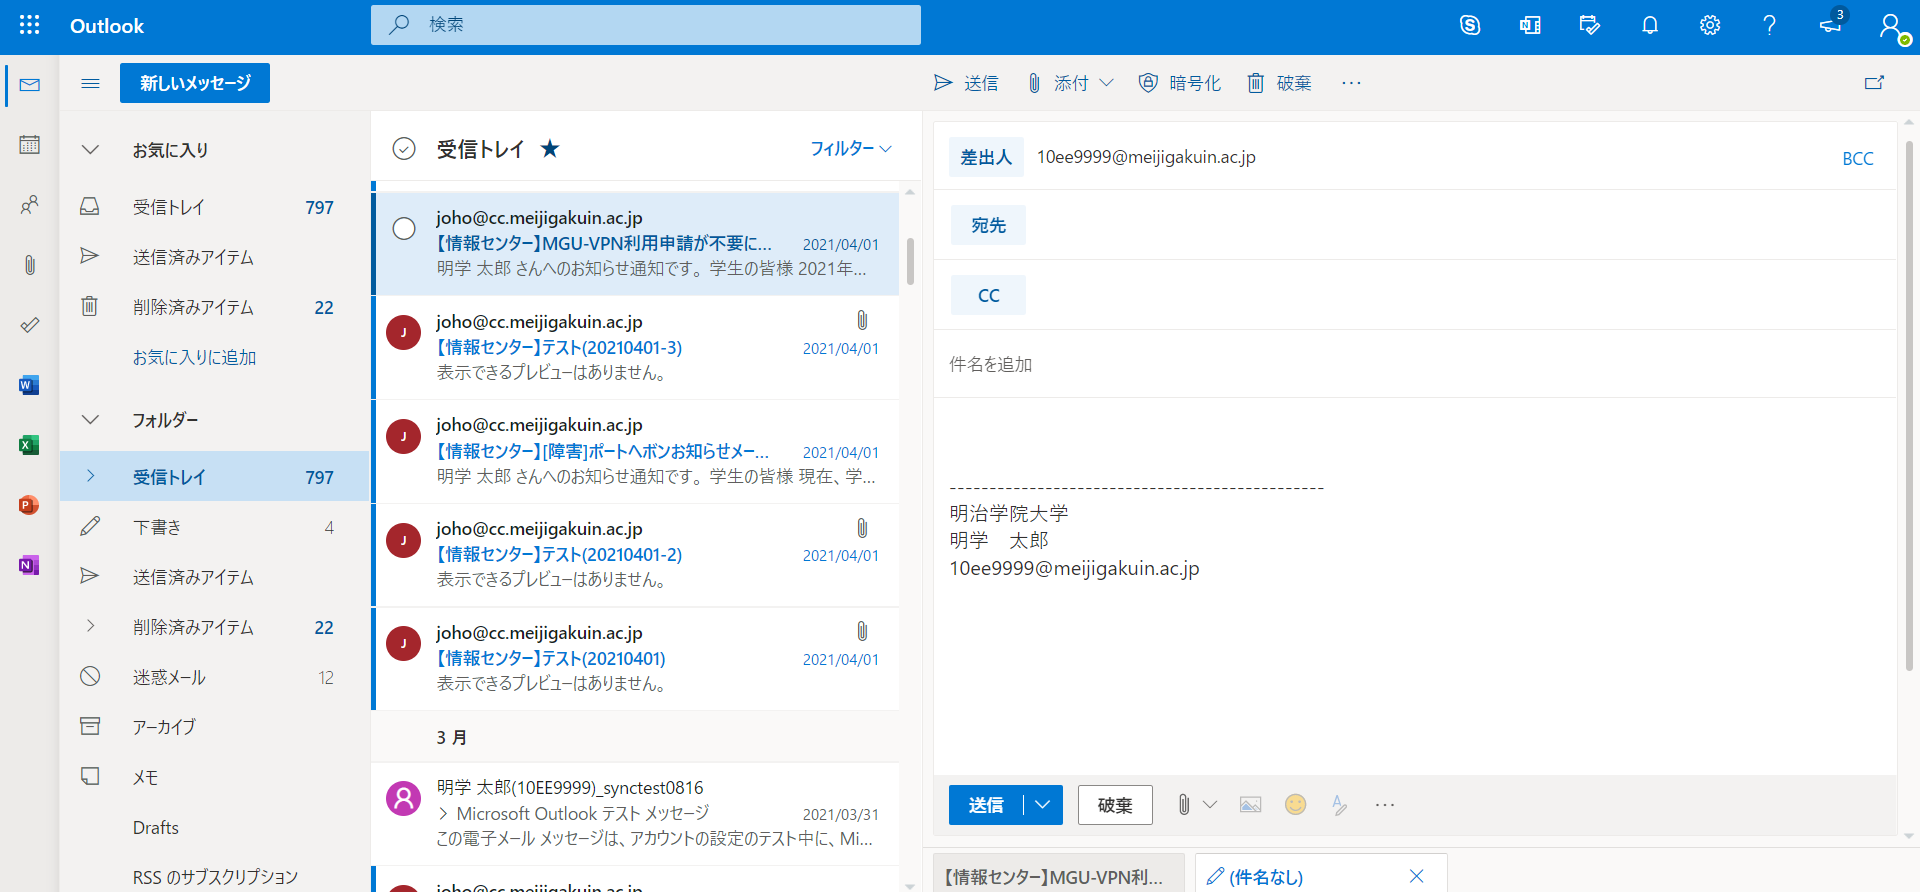Screen dimensions: 1920x892
Task: Select all messages in the inbox
Action: [404, 149]
